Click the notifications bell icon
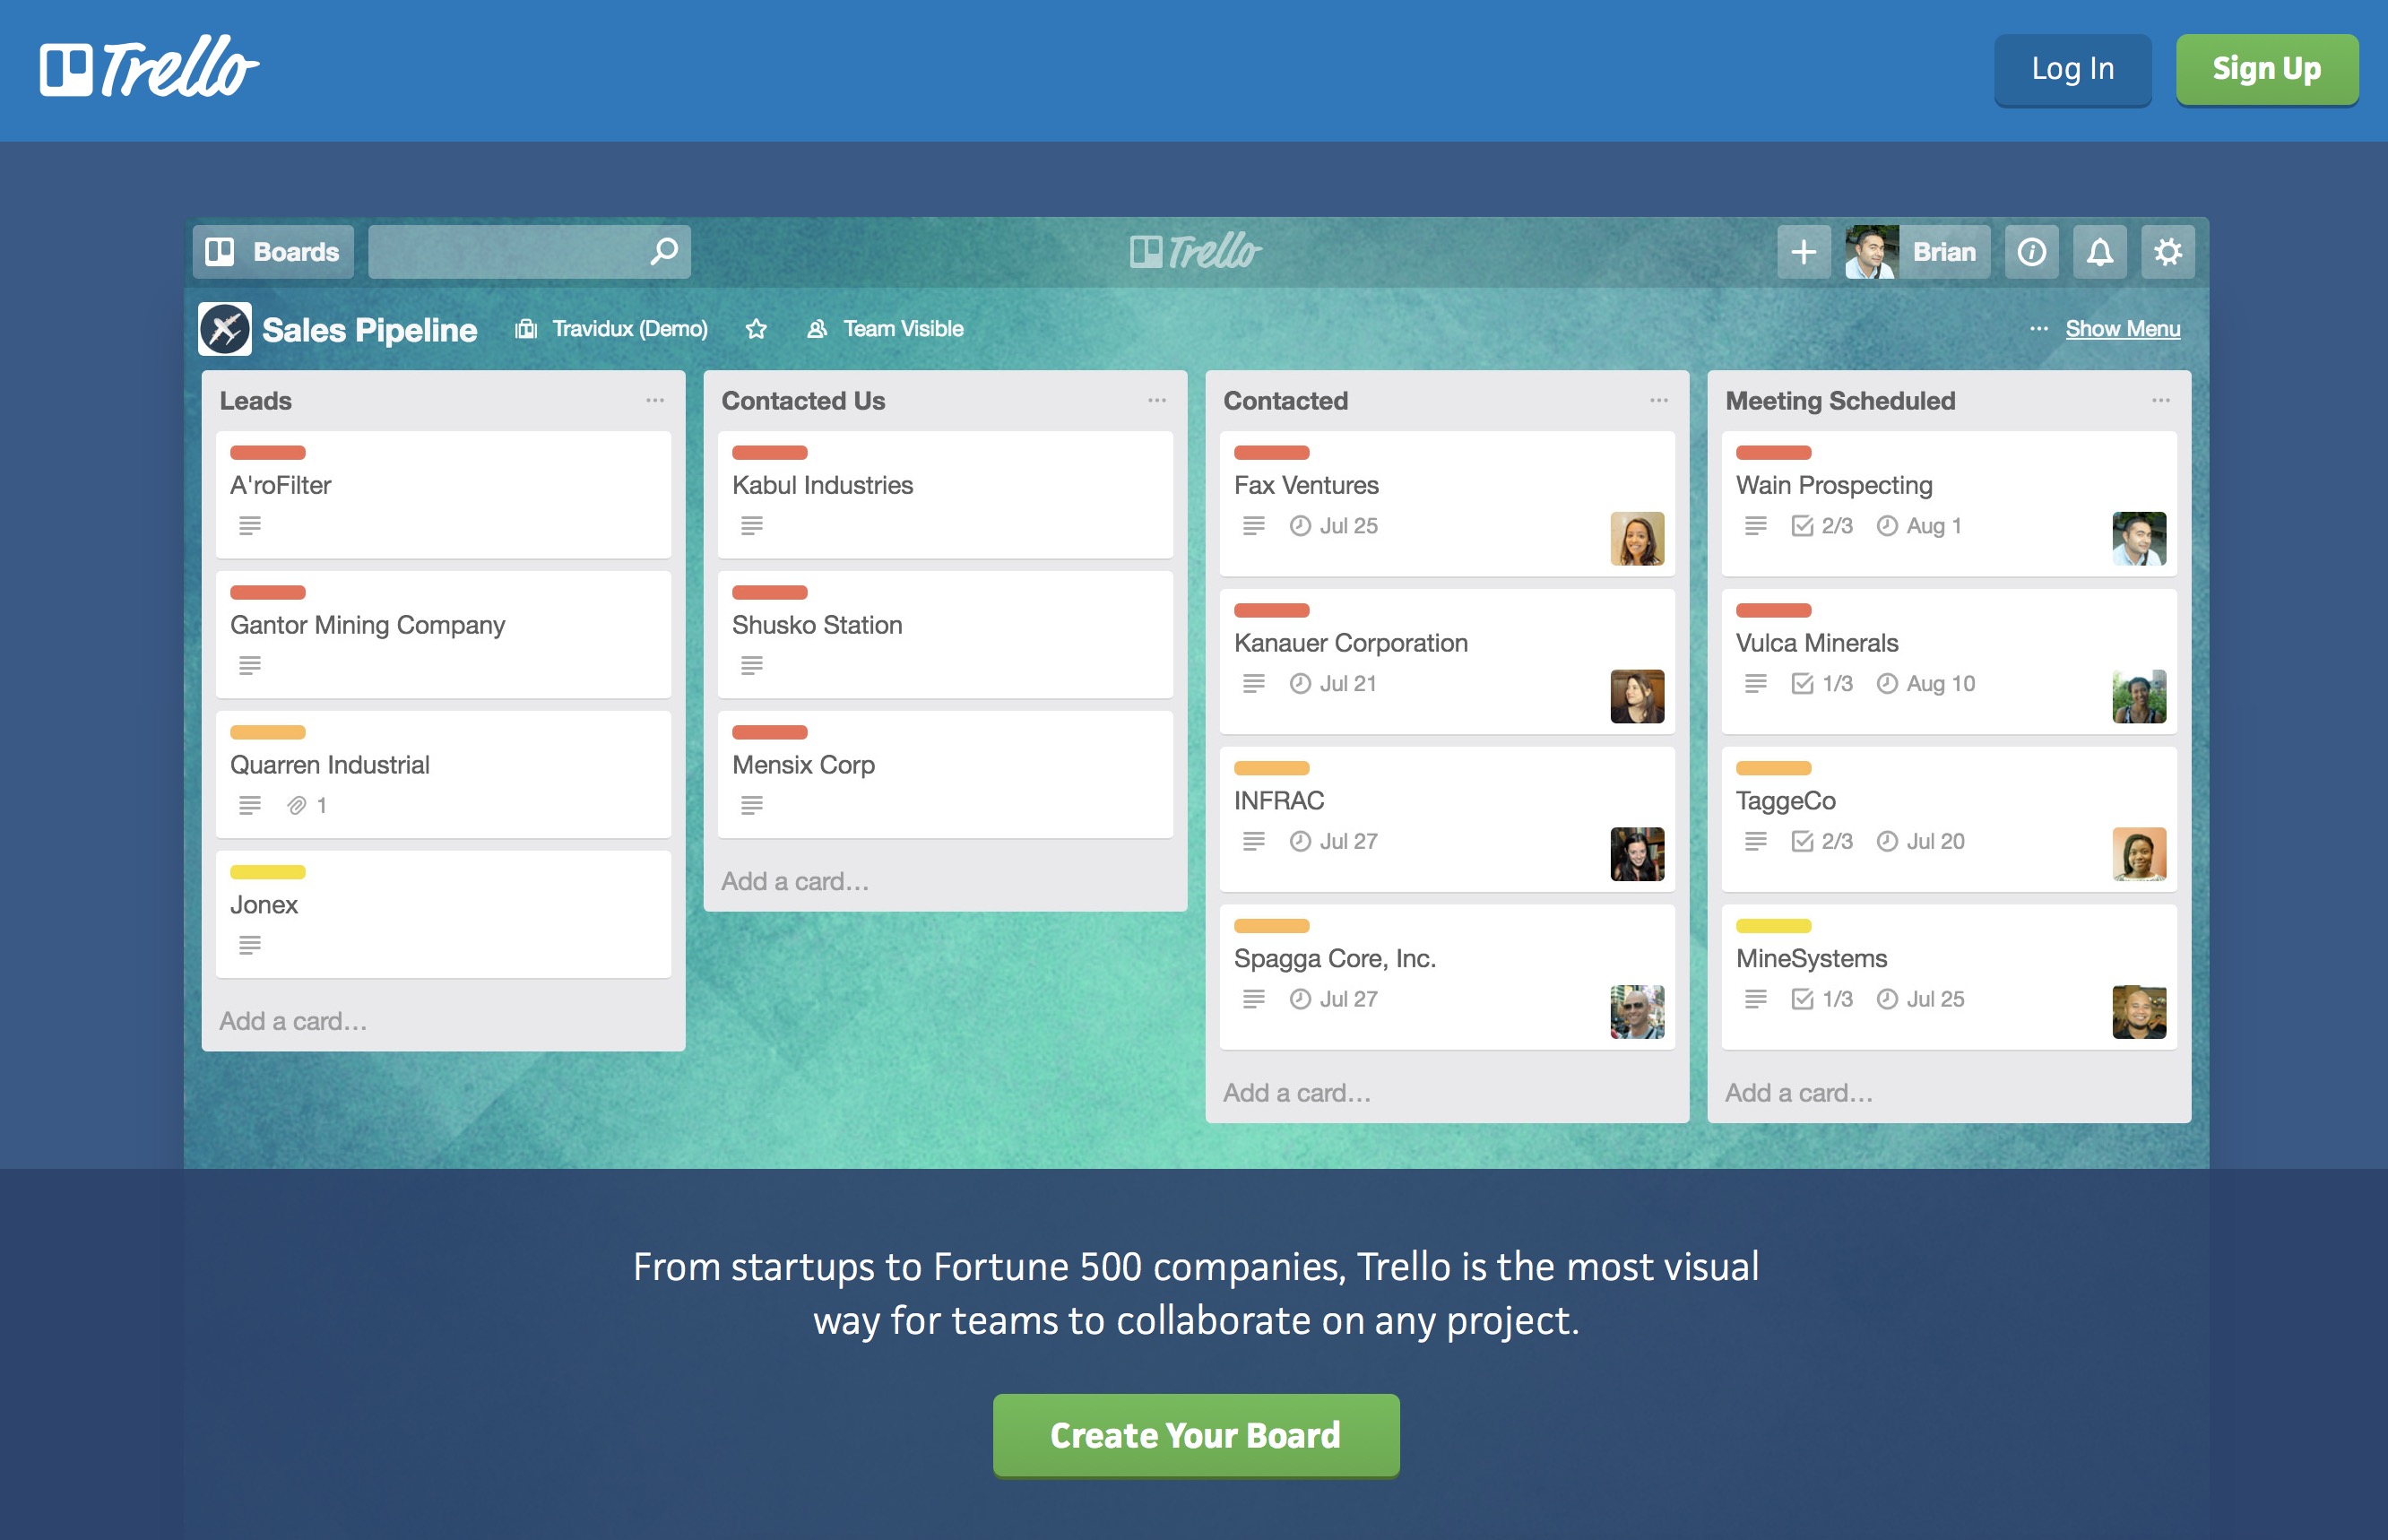 (x=2099, y=251)
